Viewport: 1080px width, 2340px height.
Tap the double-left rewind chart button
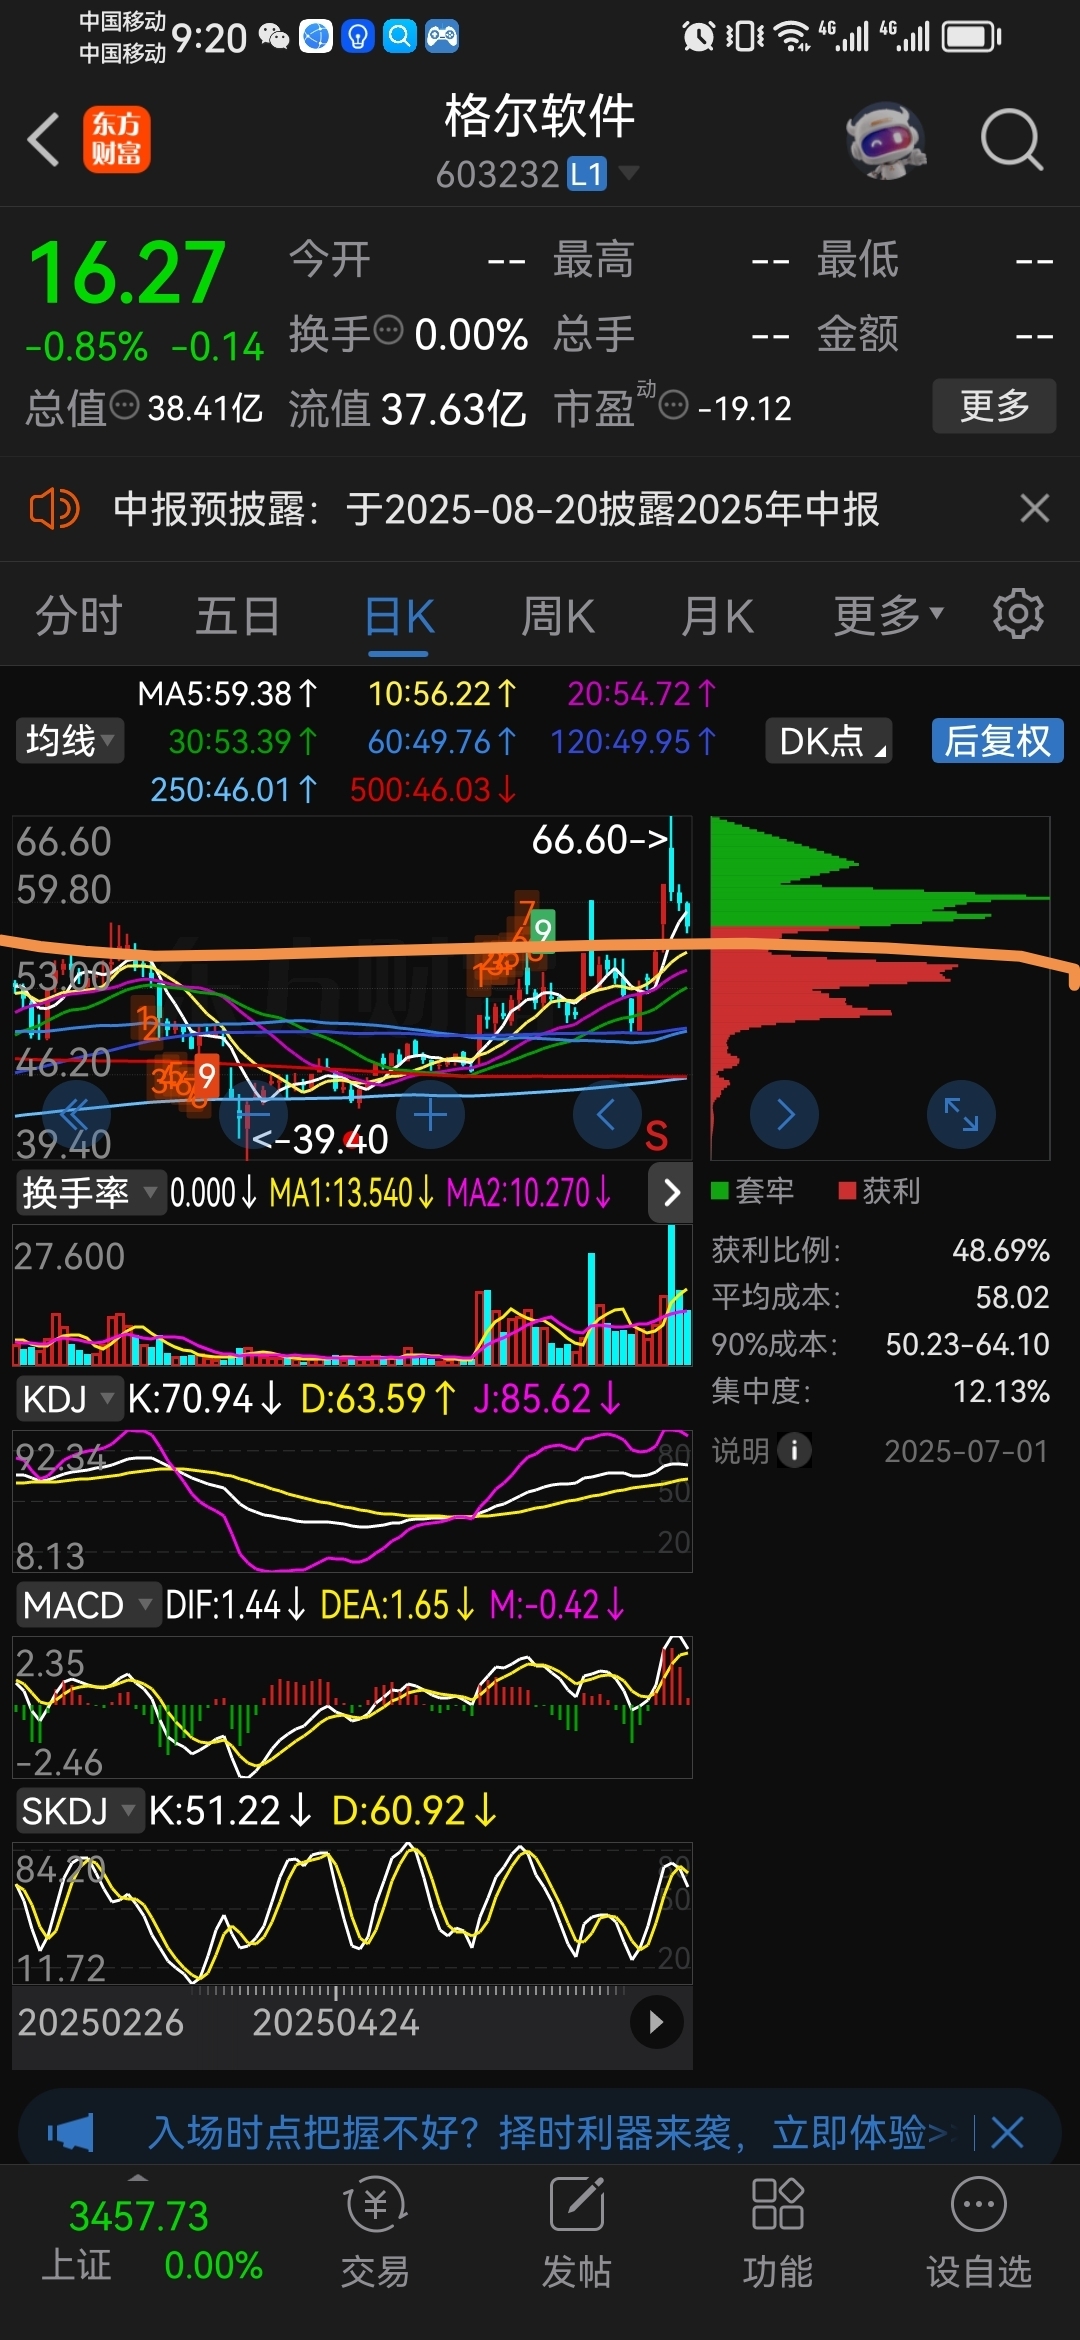coord(76,1114)
